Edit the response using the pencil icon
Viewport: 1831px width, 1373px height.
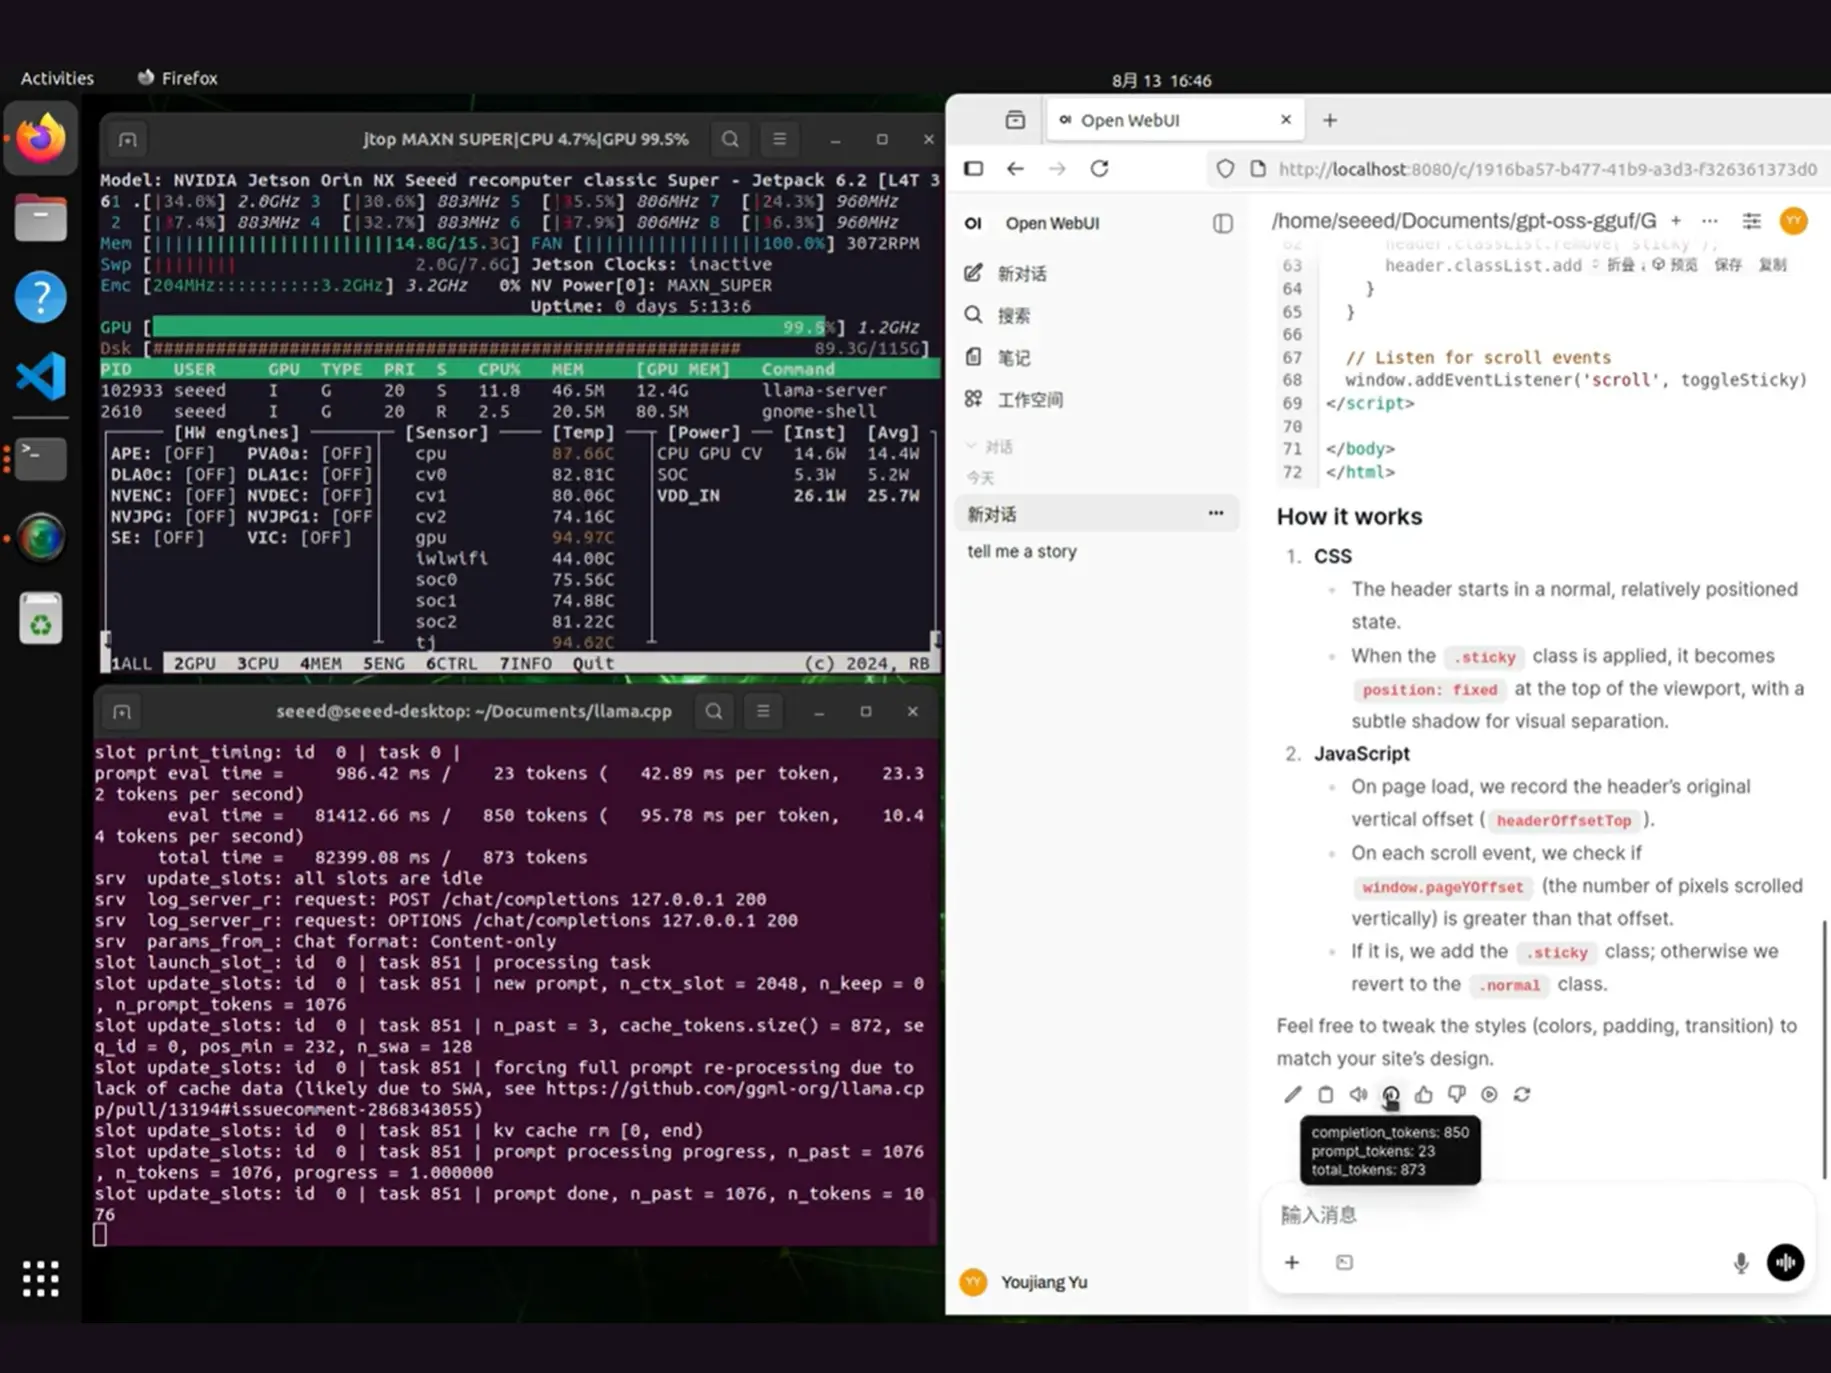(x=1292, y=1094)
